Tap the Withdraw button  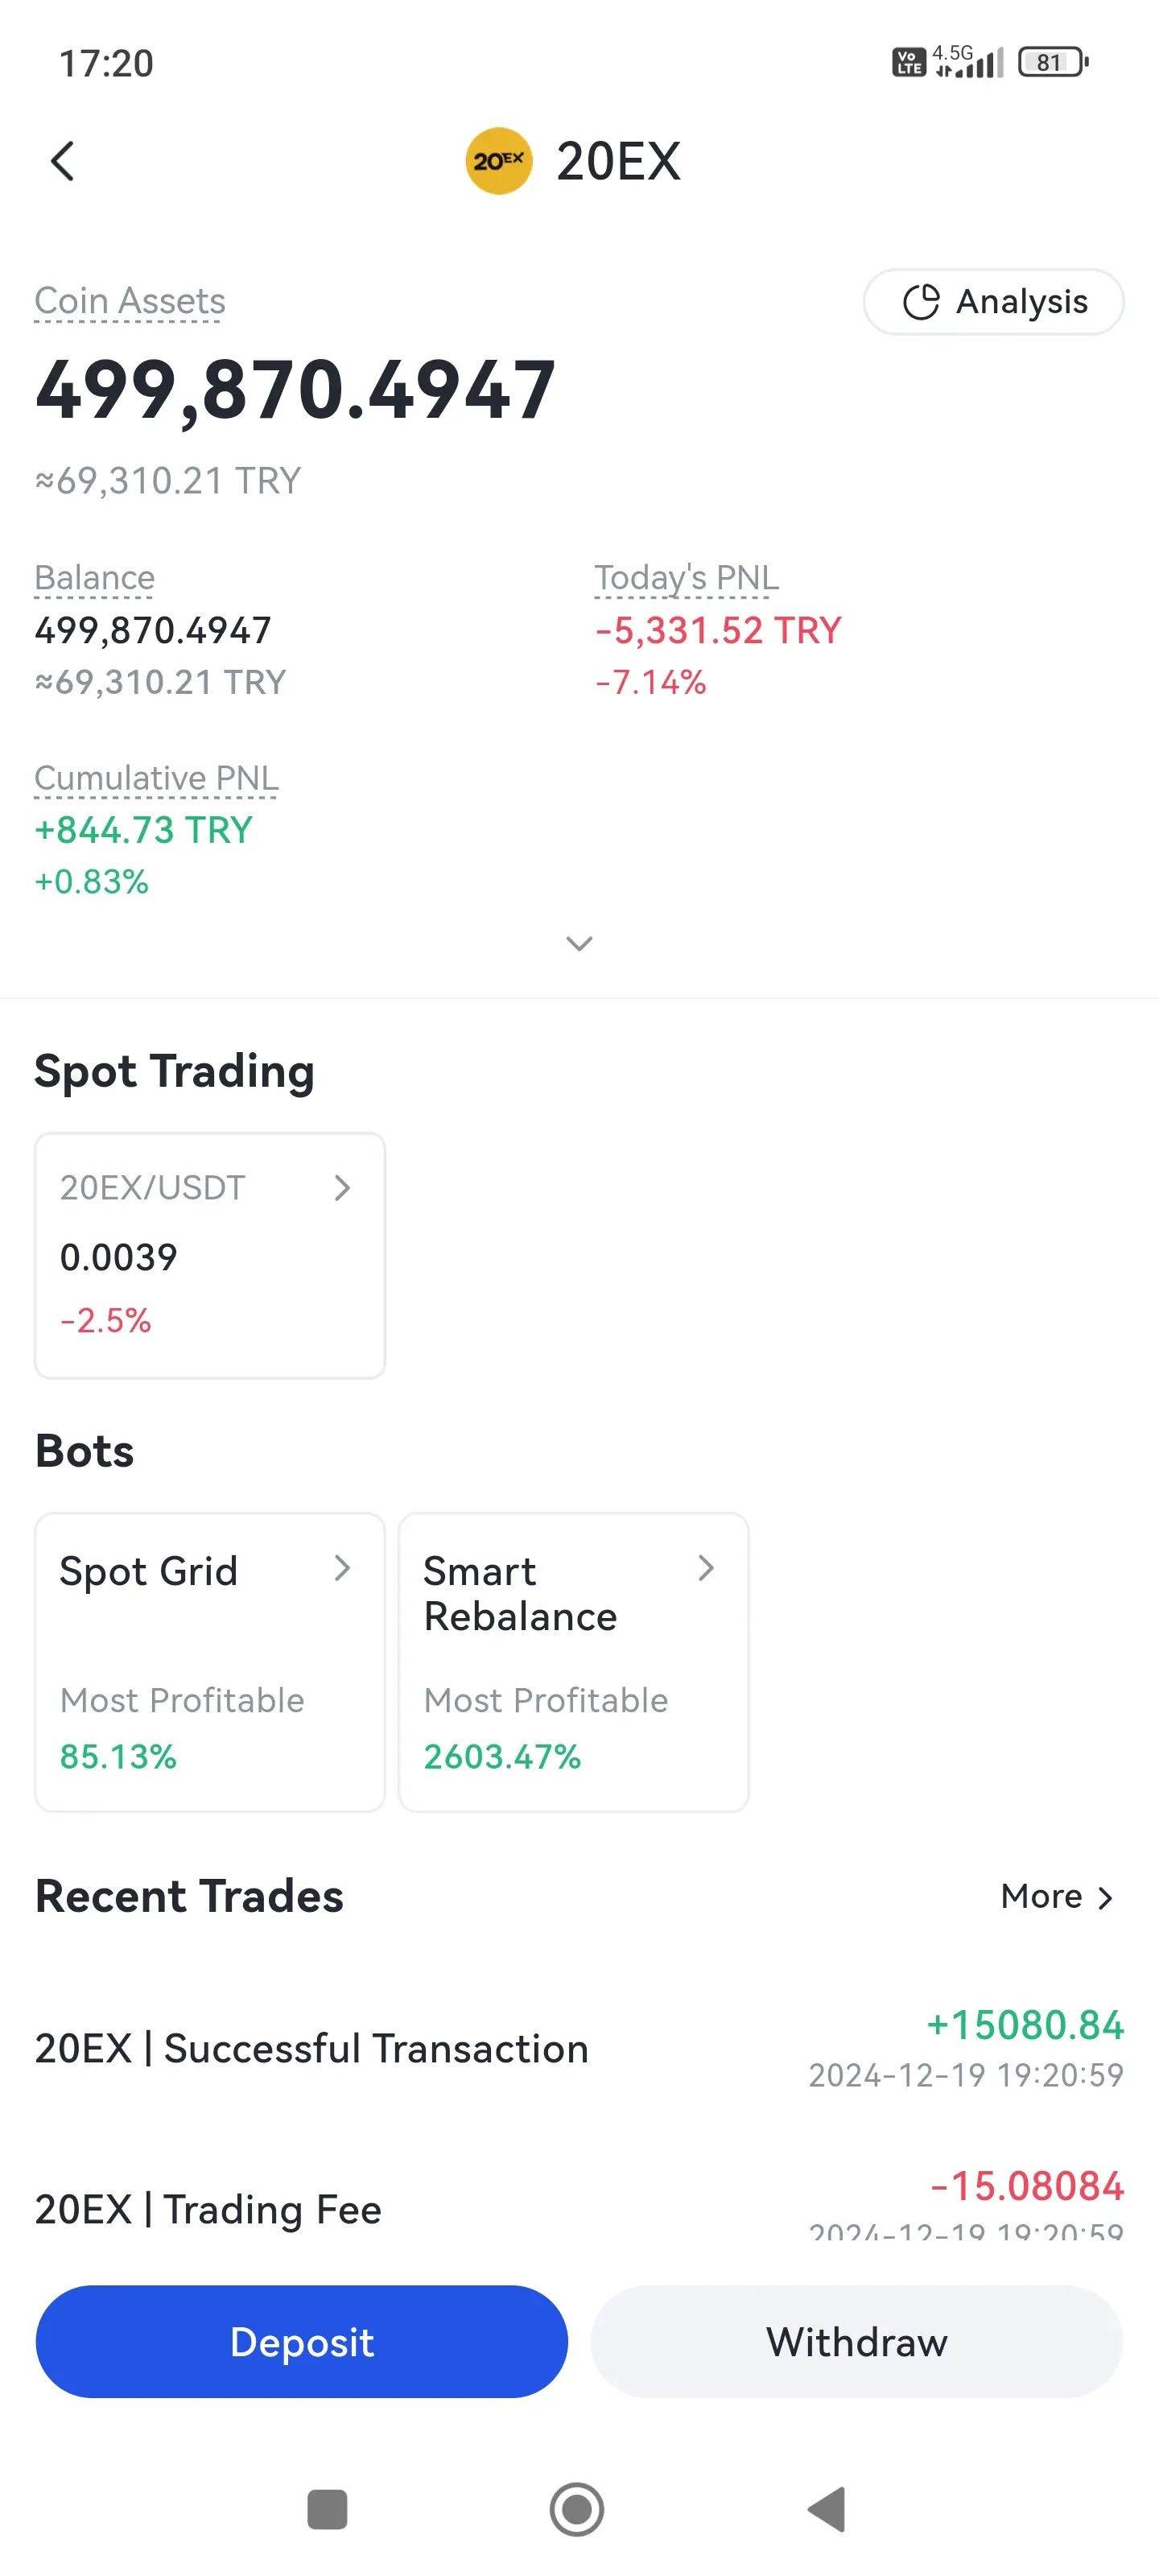click(x=857, y=2341)
